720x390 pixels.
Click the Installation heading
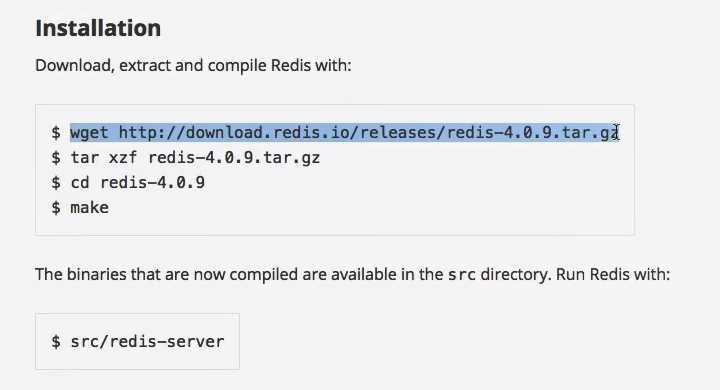click(x=98, y=28)
